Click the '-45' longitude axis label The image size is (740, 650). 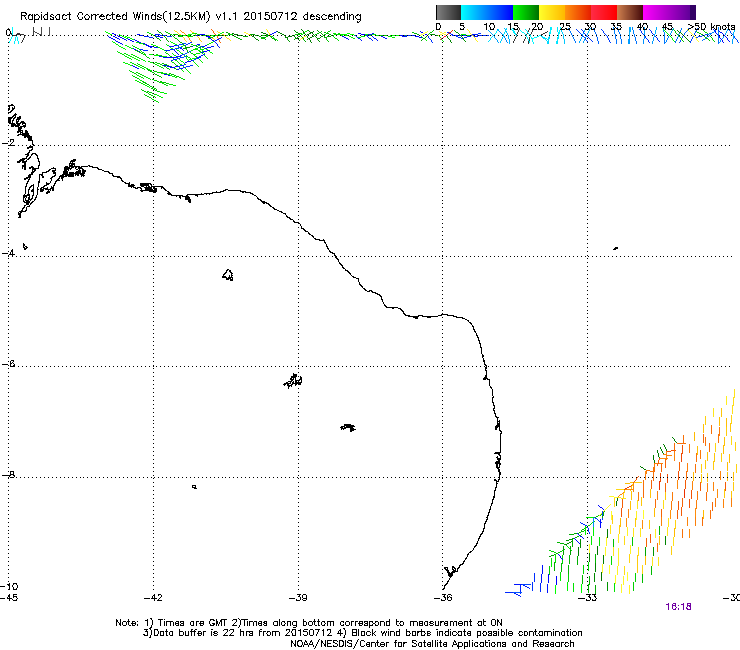click(x=9, y=598)
